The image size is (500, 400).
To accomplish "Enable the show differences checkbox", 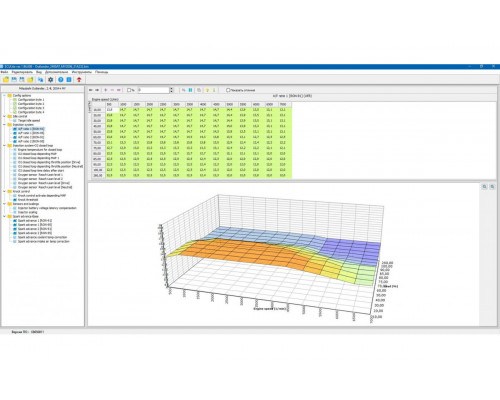I will click(x=228, y=90).
